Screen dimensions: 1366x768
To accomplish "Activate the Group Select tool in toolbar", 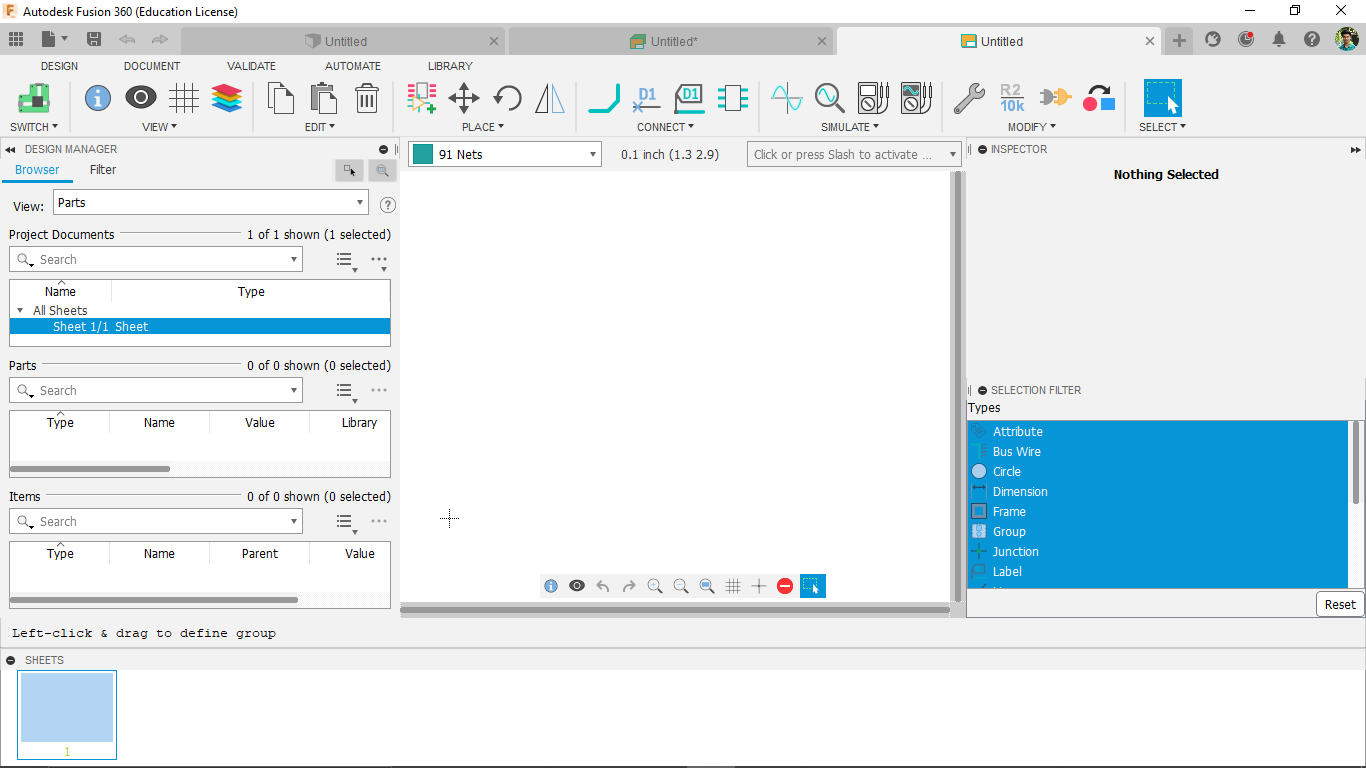I will point(1162,98).
